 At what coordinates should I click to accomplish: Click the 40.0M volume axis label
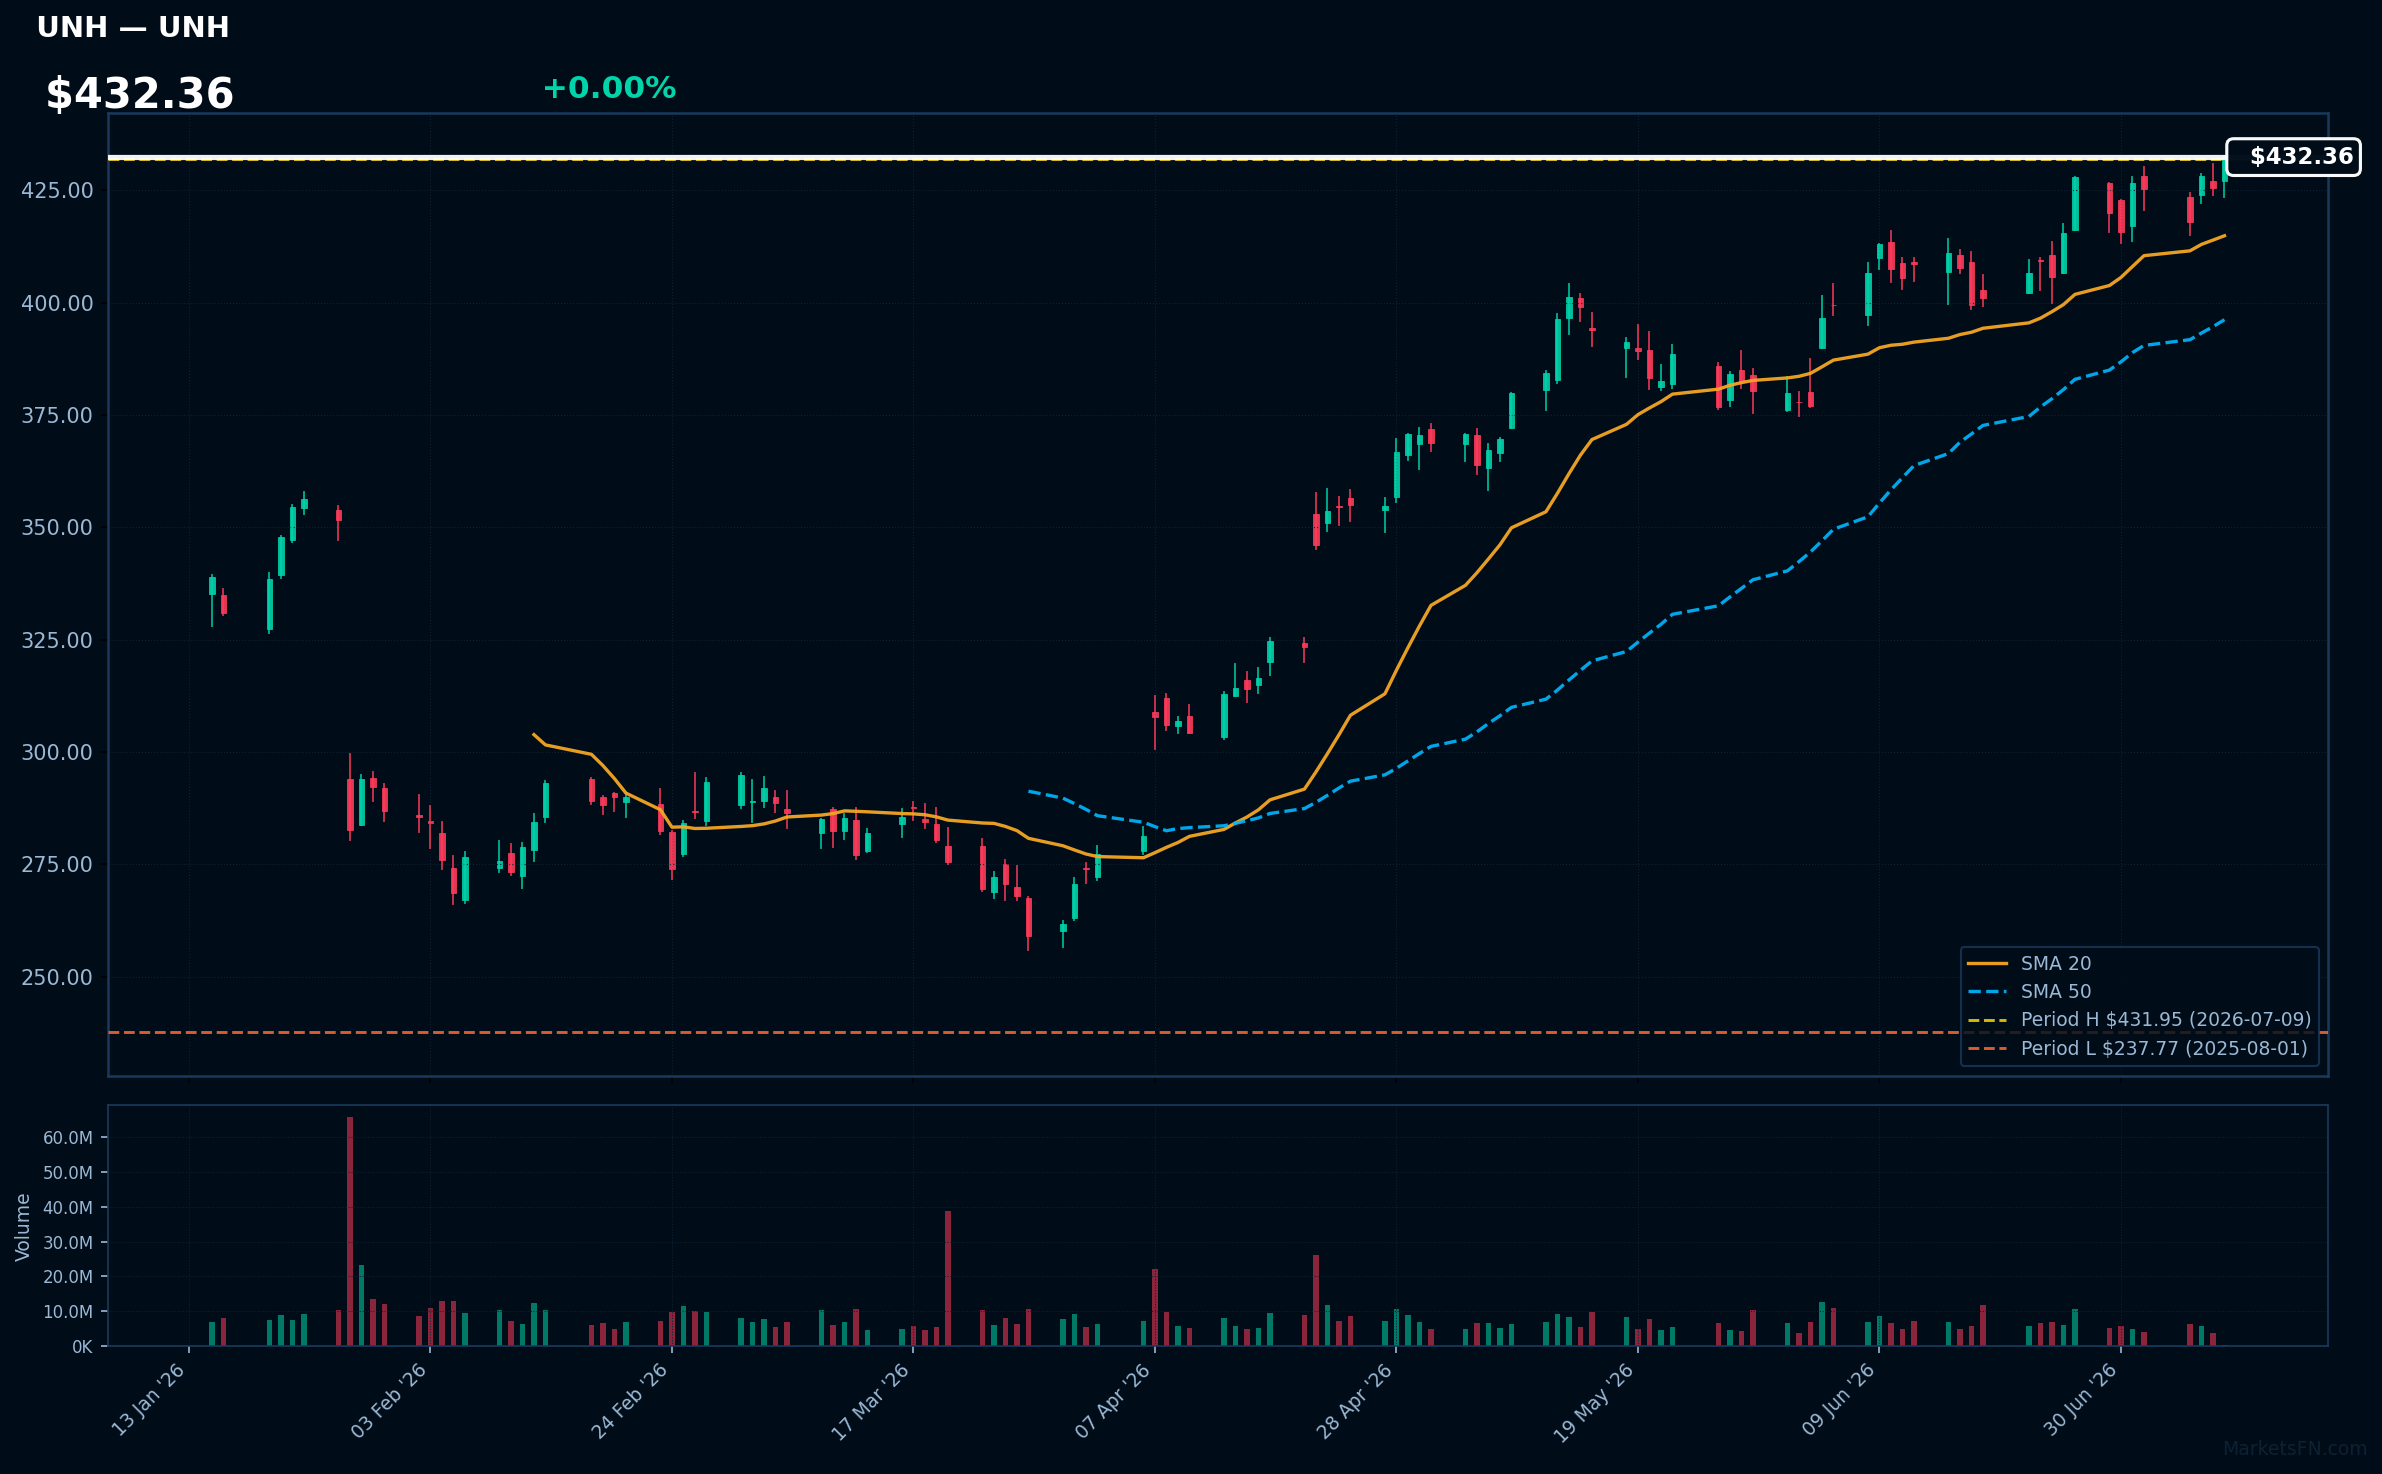coord(68,1208)
